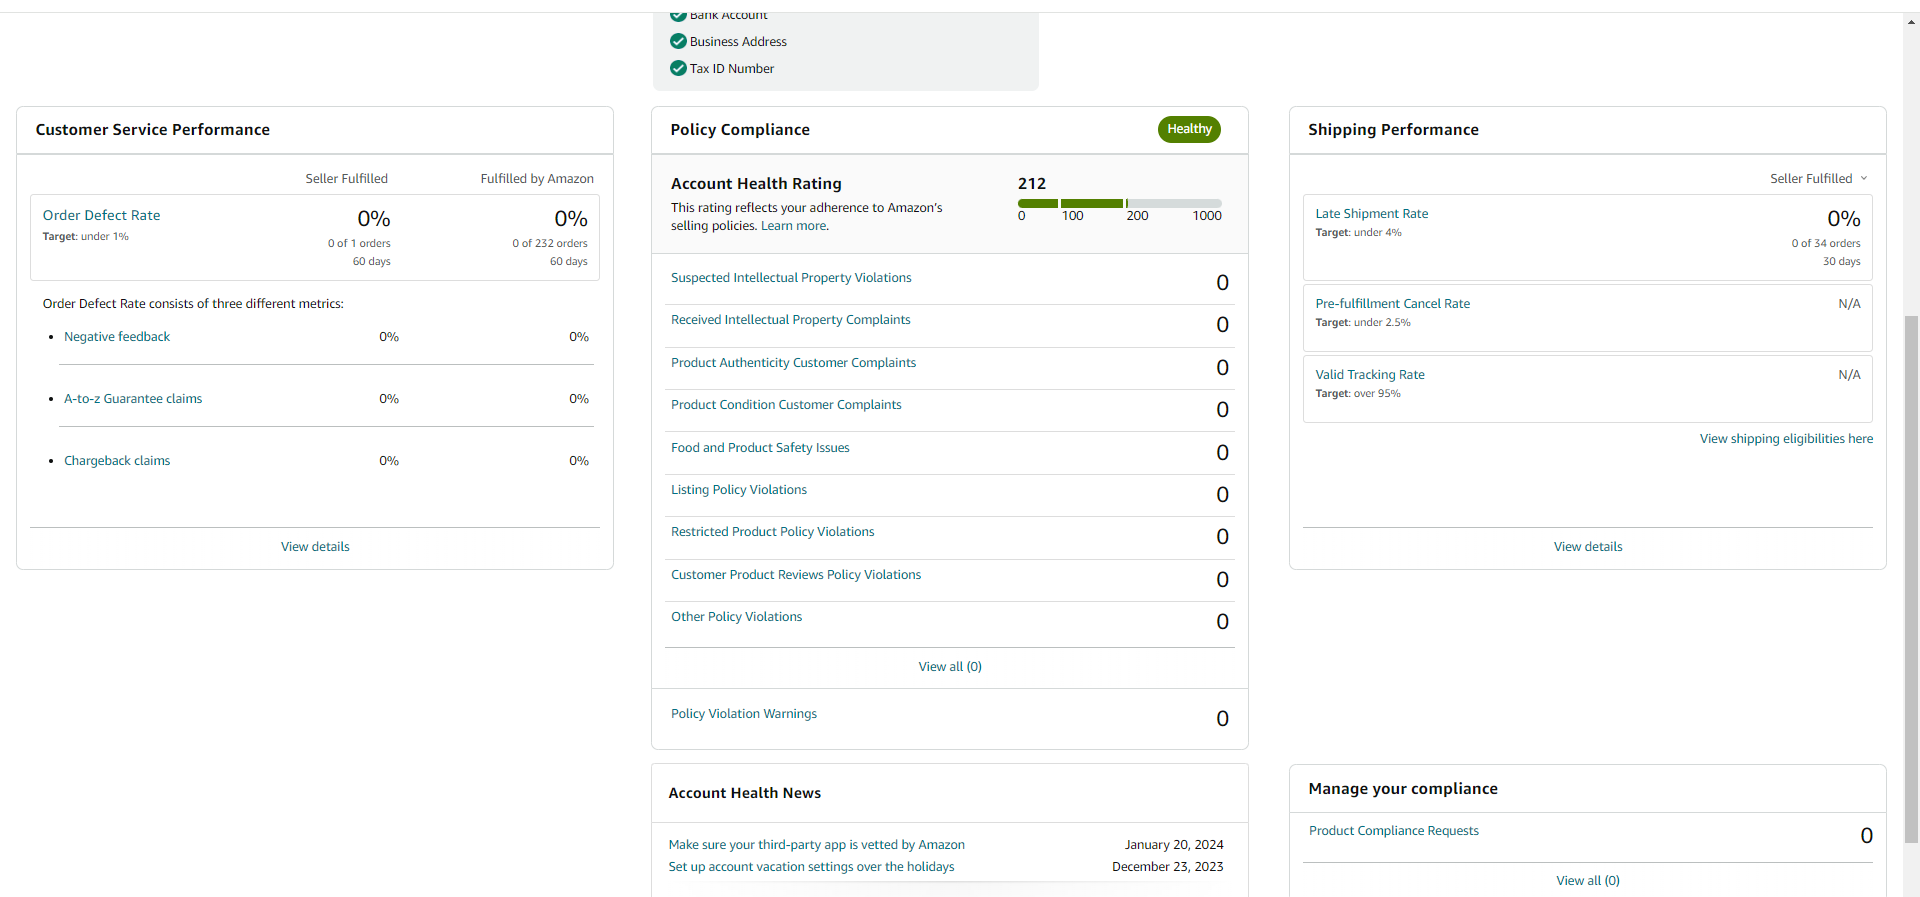Click View all (0) under Manage your compliance
The height and width of the screenshot is (897, 1920).
tap(1588, 881)
